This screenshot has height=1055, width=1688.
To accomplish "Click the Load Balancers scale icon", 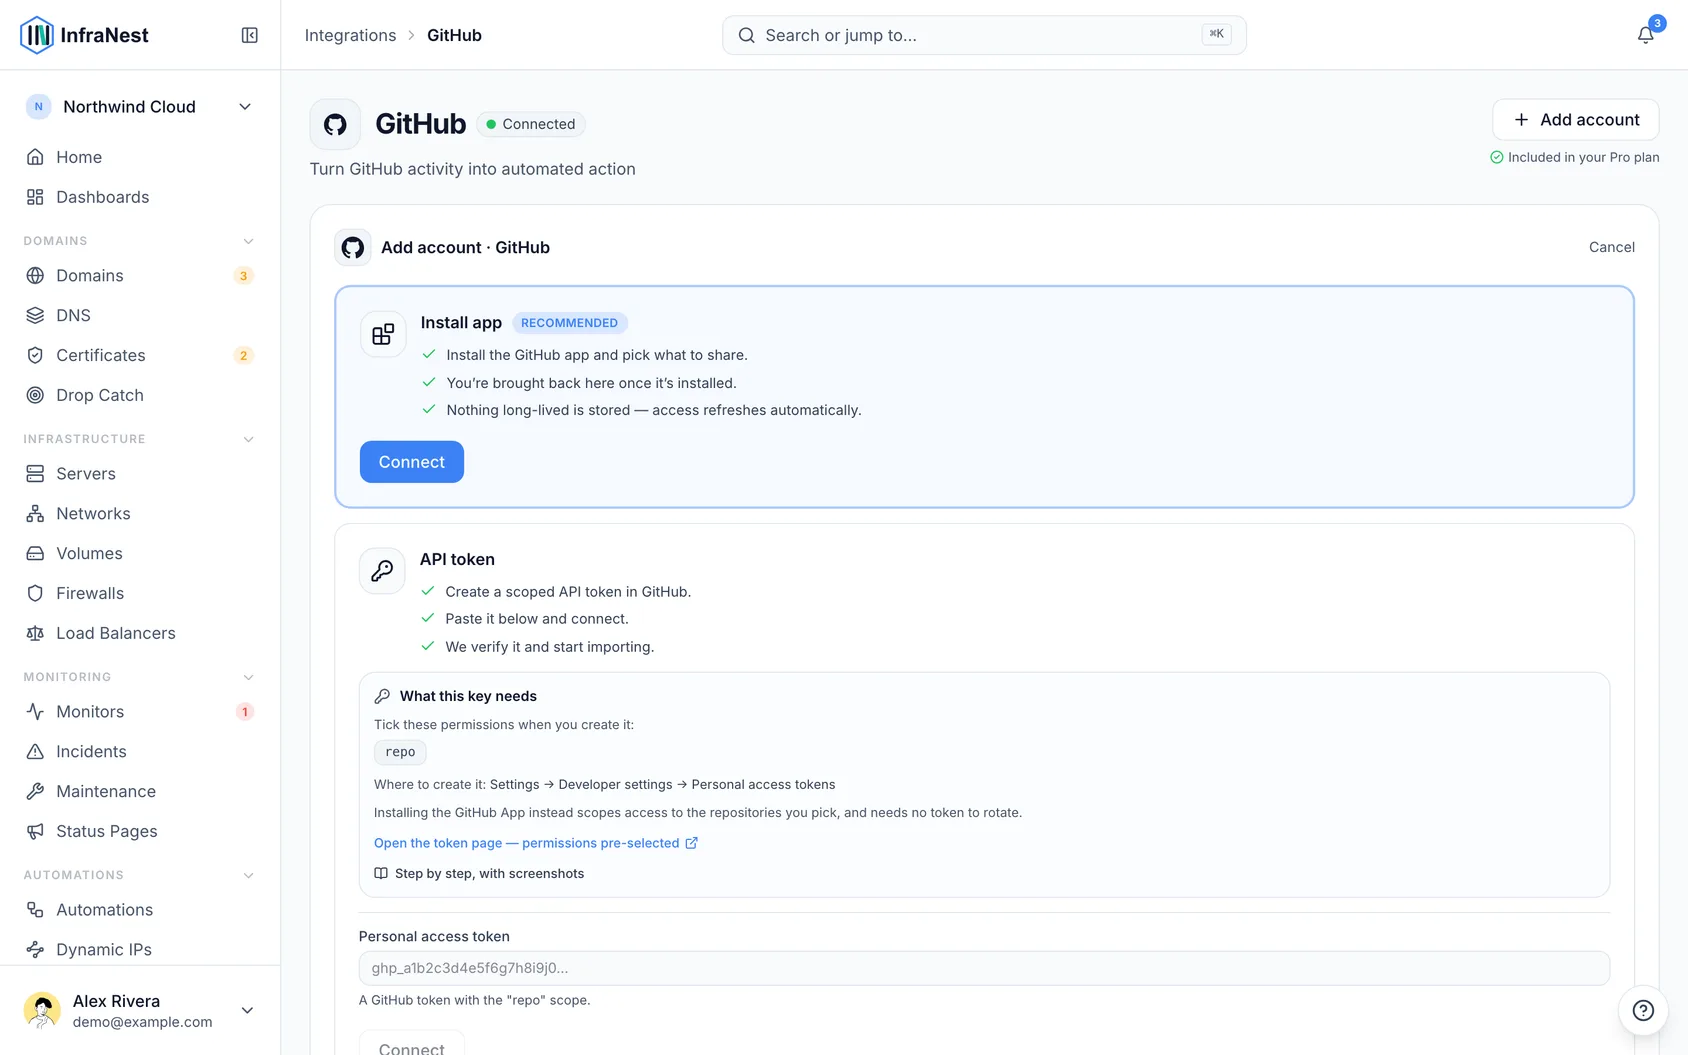I will pyautogui.click(x=35, y=633).
